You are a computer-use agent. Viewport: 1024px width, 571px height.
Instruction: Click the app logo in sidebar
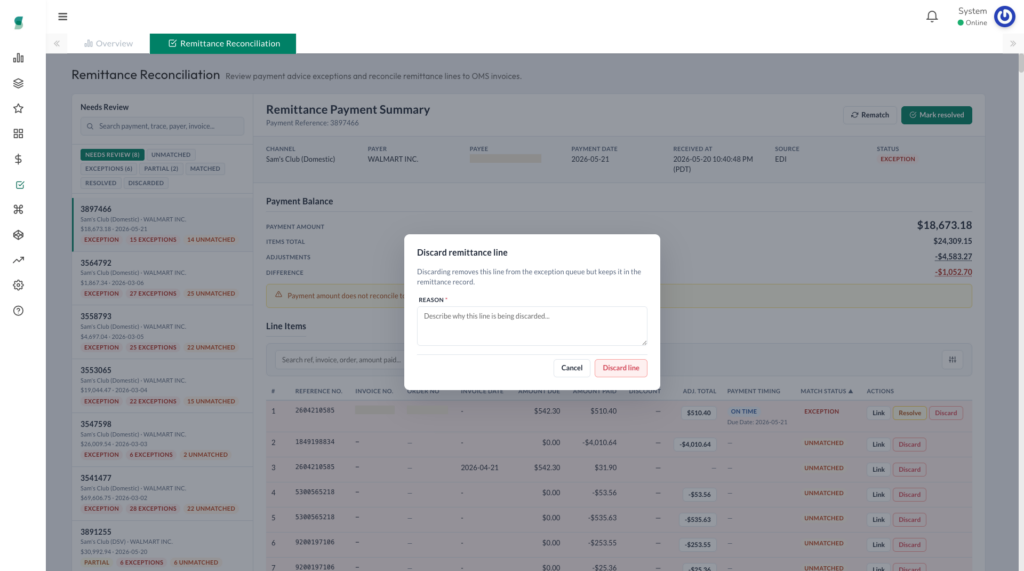click(18, 23)
